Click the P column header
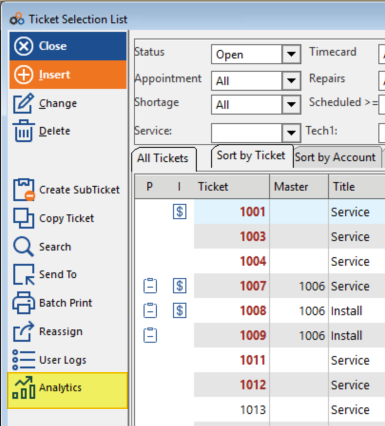Viewport: 385px width, 426px height. pos(149,187)
